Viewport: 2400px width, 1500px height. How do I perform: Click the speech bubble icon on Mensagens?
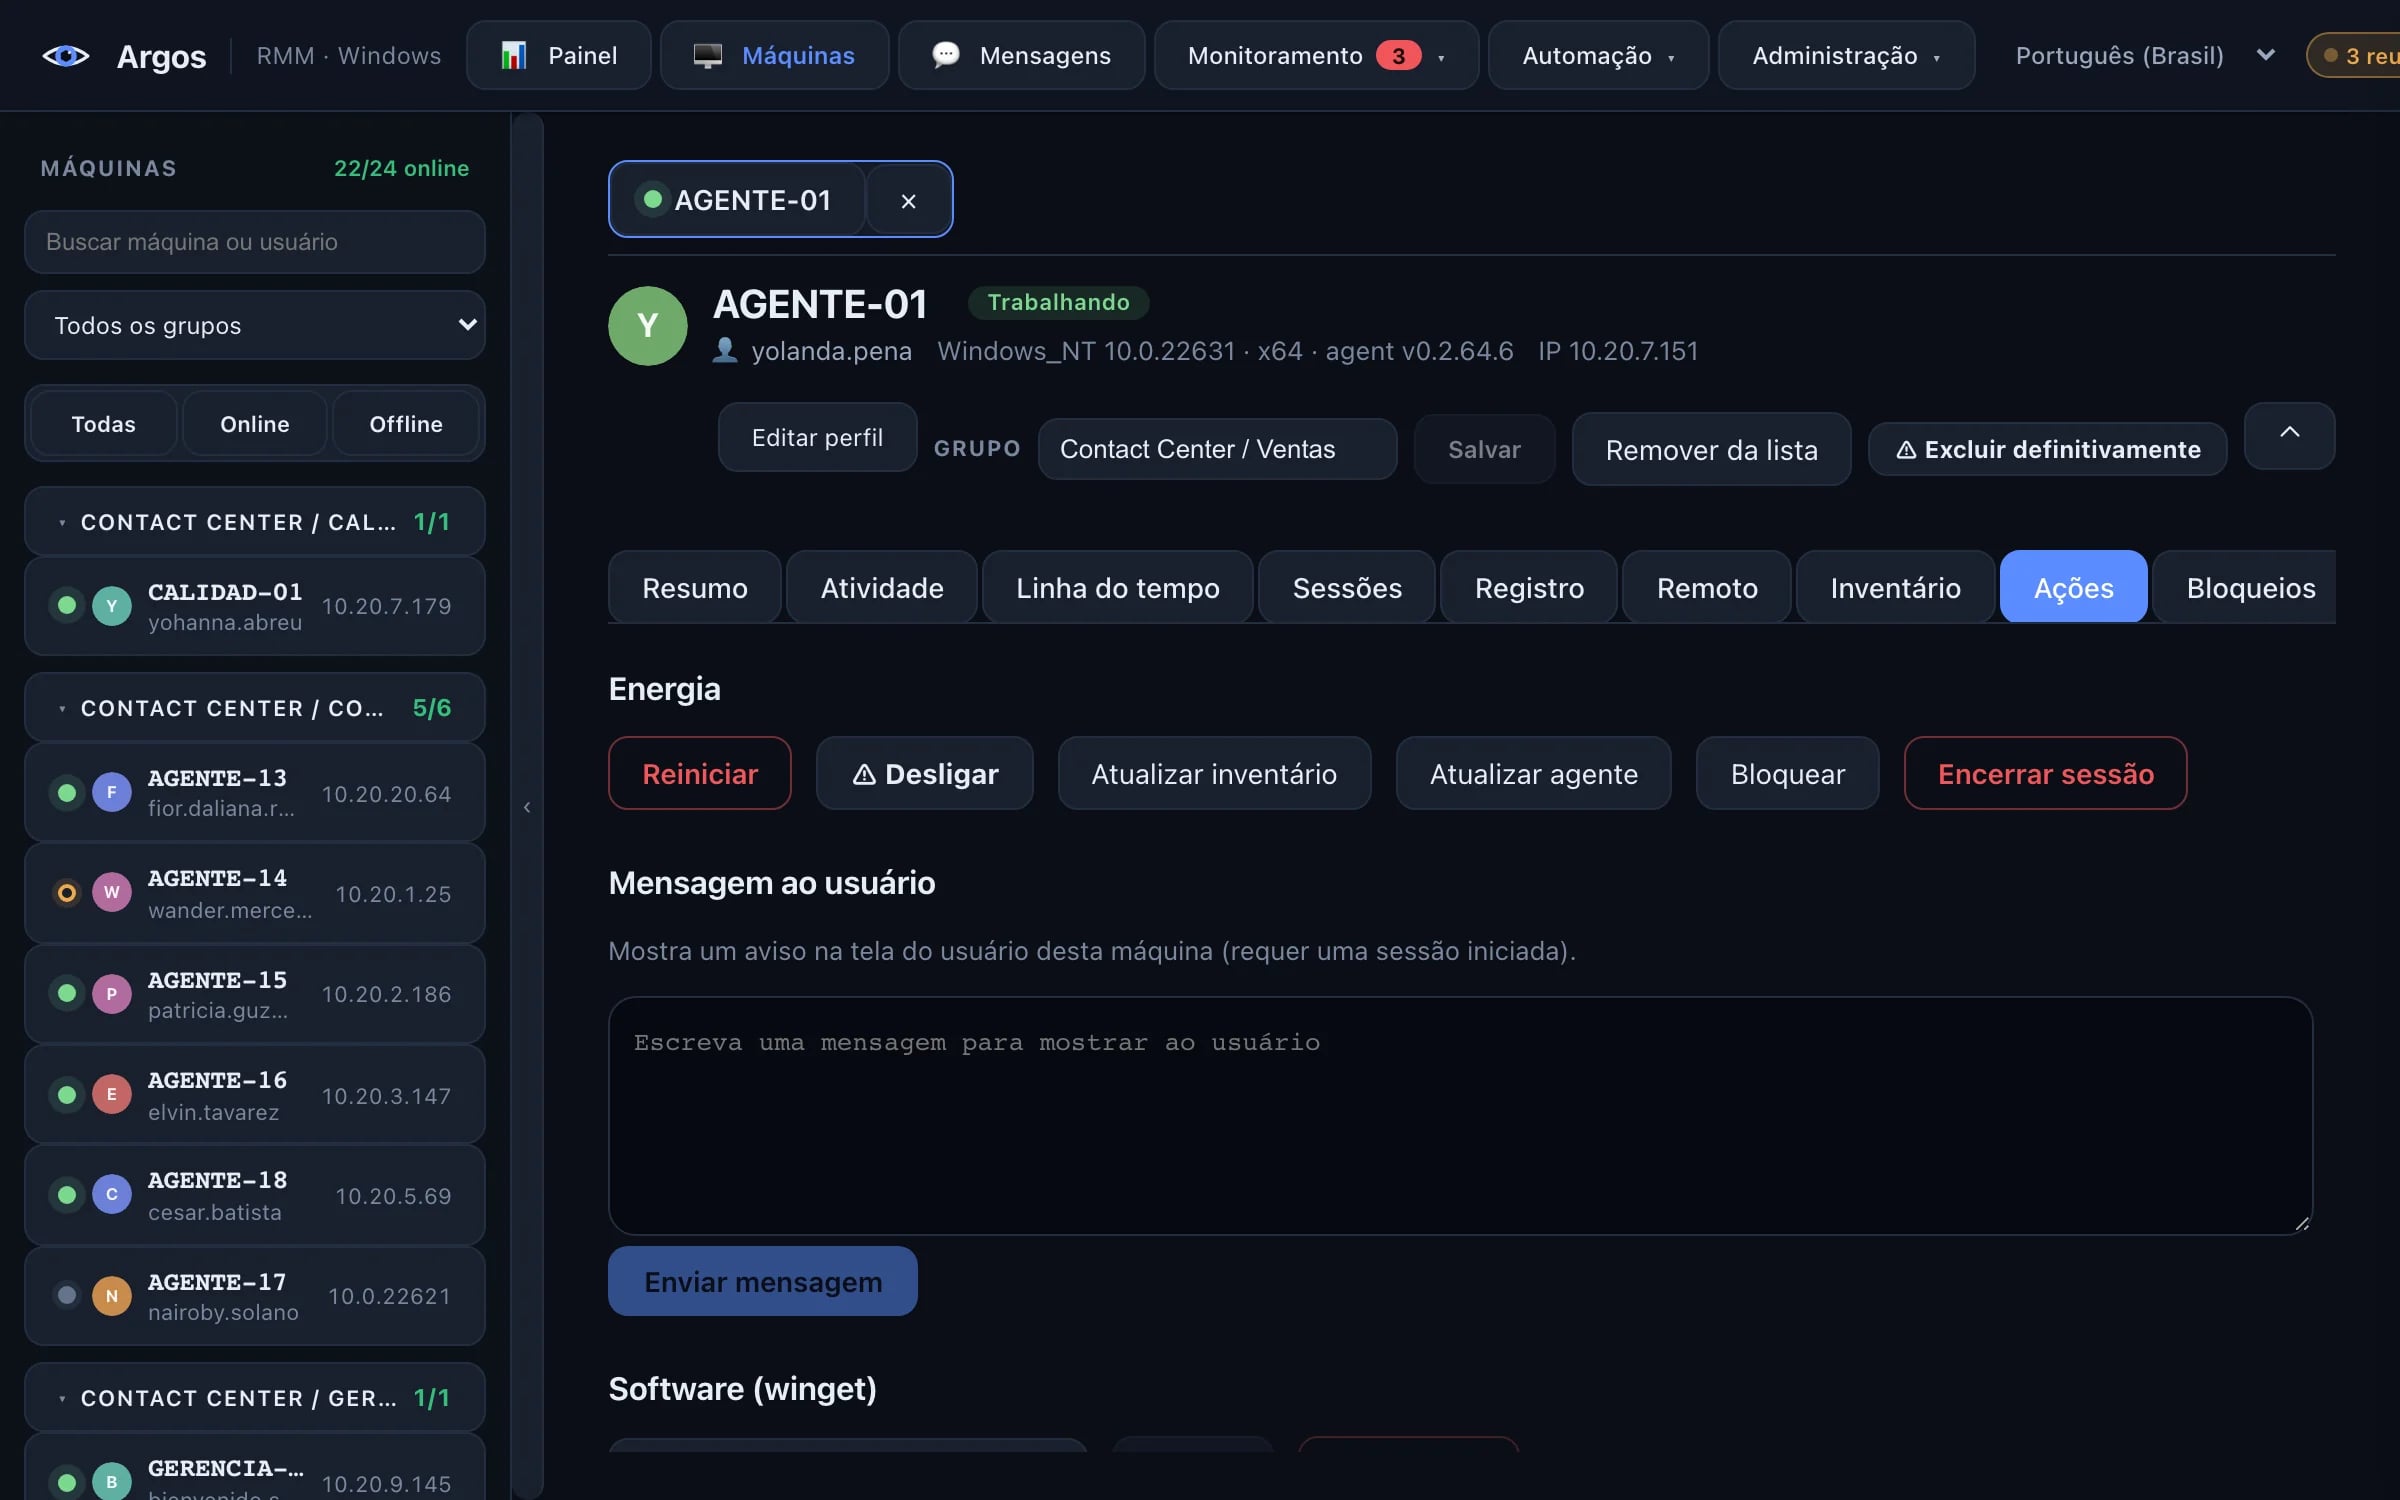coord(946,55)
